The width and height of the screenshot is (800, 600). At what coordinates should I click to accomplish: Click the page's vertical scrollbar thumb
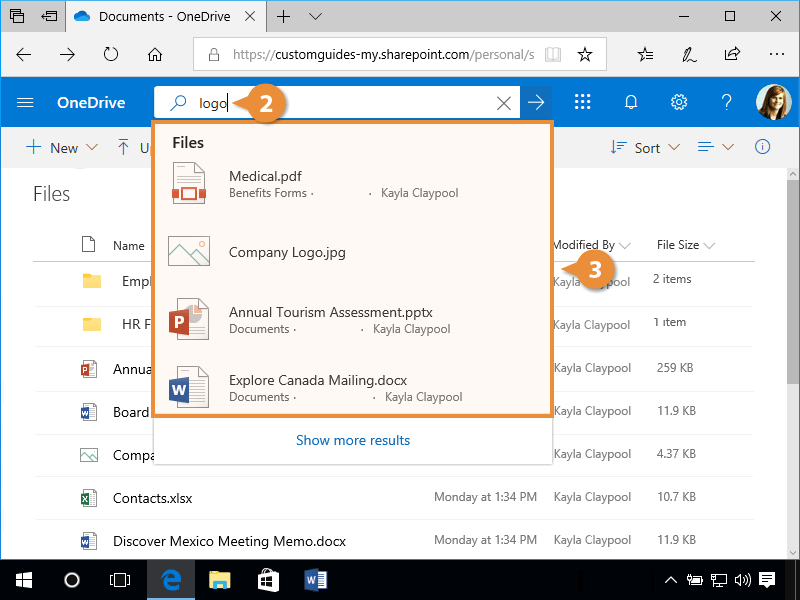pos(792,282)
